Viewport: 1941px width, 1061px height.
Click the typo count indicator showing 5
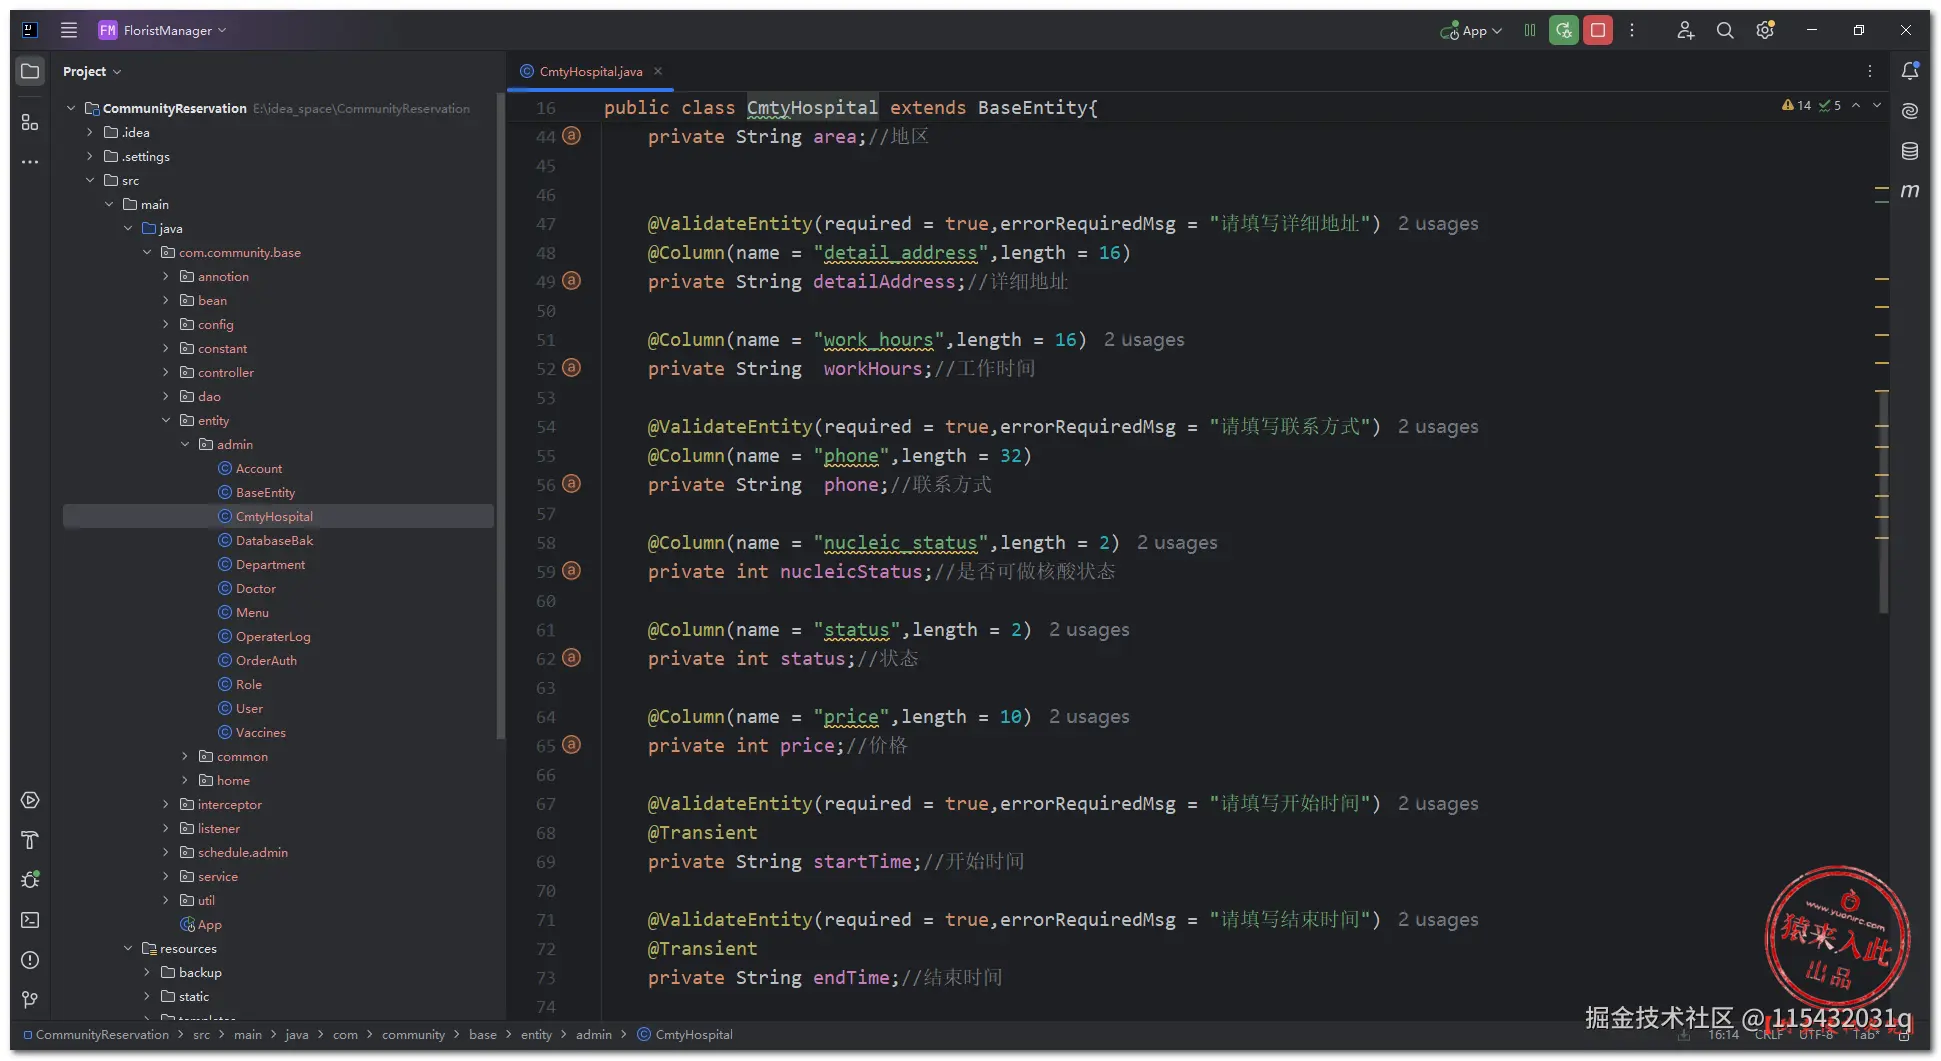[1830, 105]
